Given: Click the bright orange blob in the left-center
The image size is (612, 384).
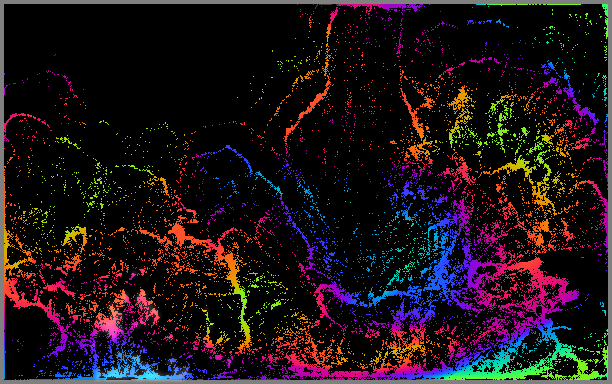Looking at the screenshot, I should 178,232.
